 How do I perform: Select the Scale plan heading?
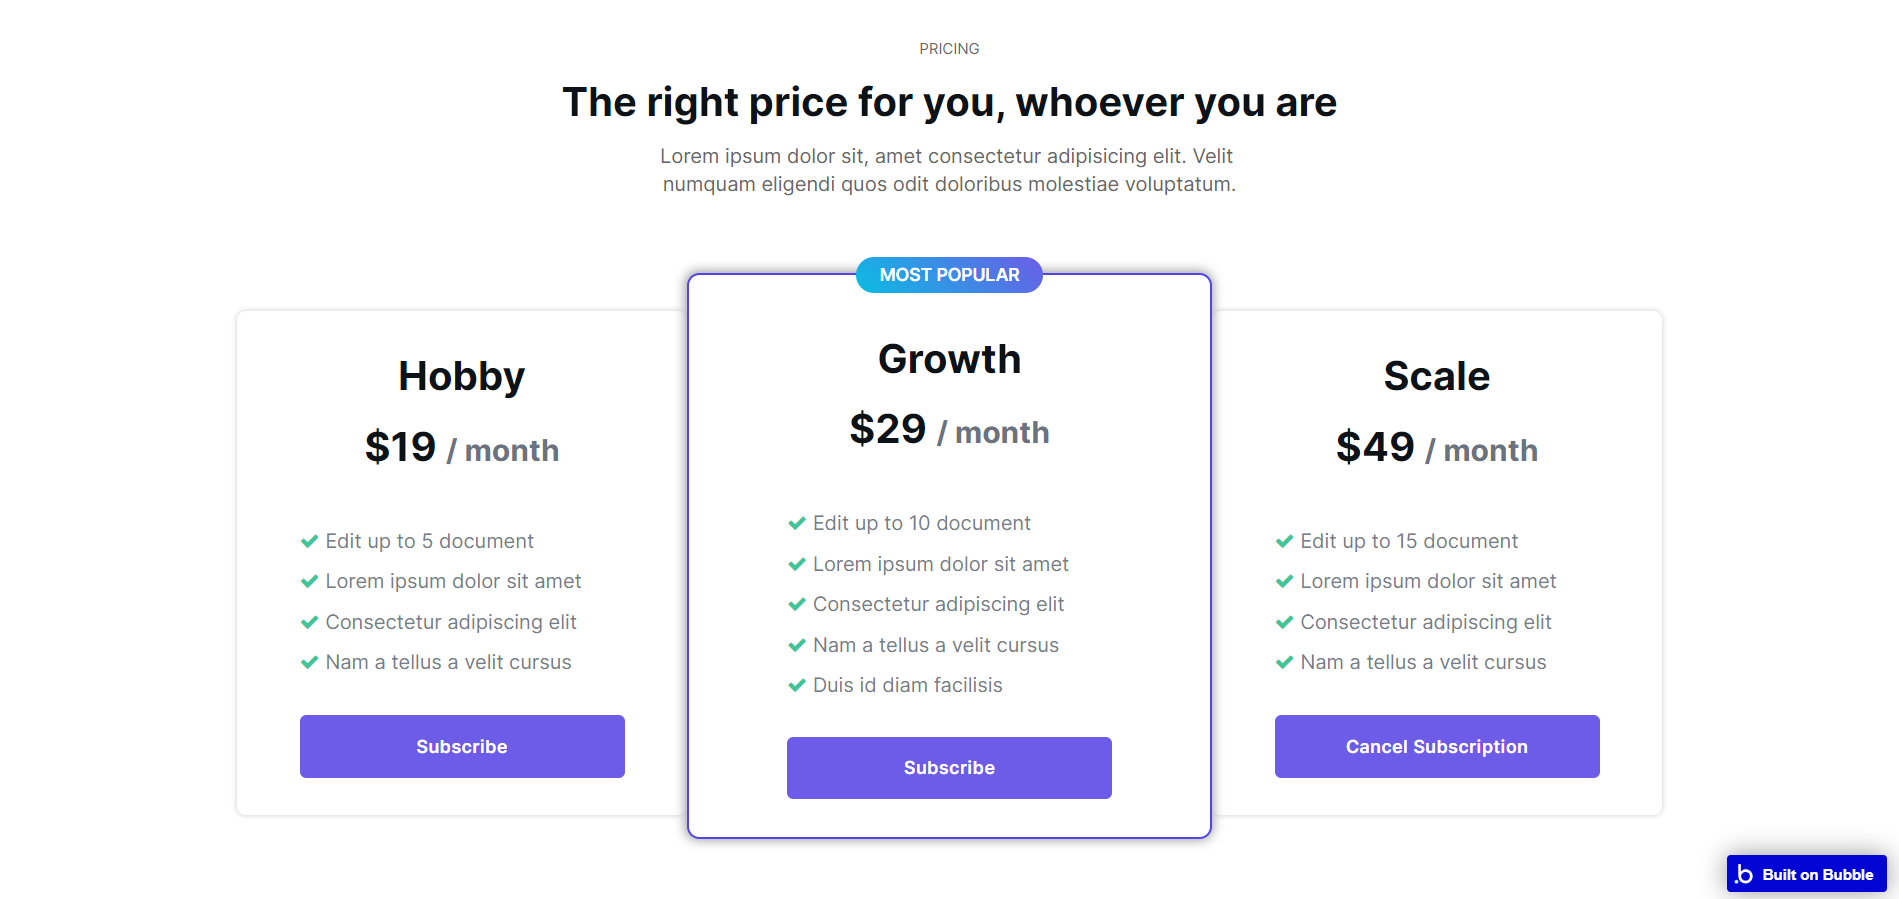point(1437,376)
